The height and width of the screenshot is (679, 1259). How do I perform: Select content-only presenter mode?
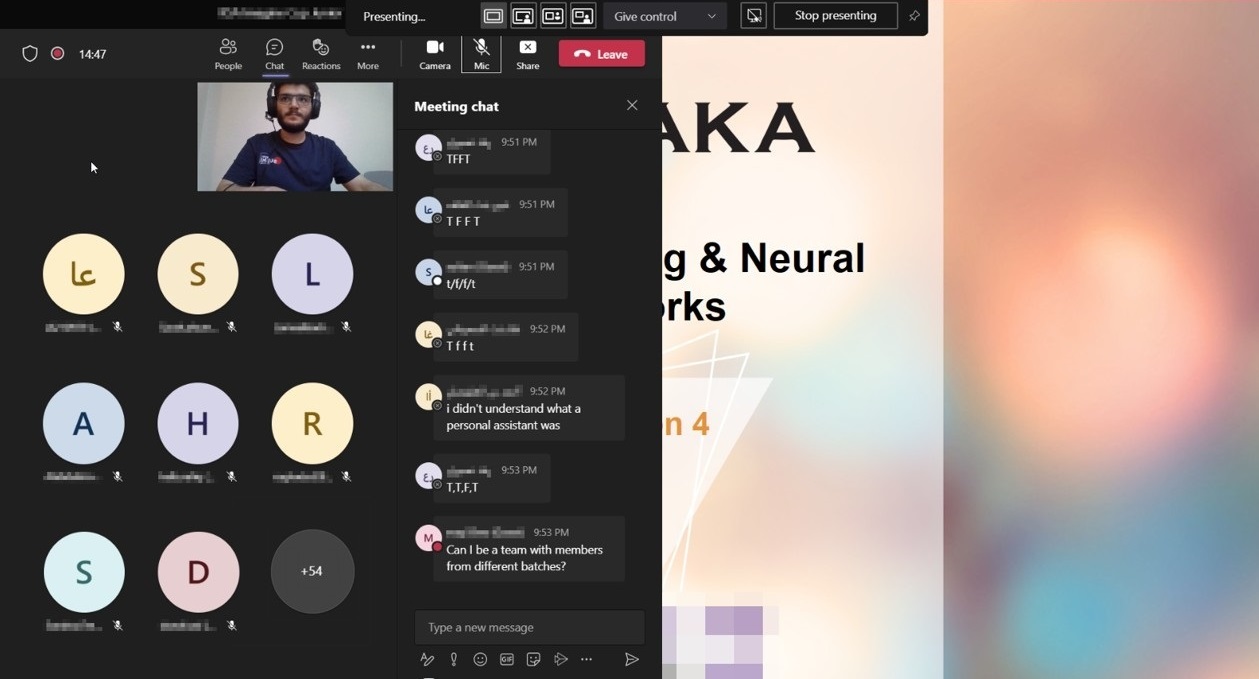(x=493, y=16)
